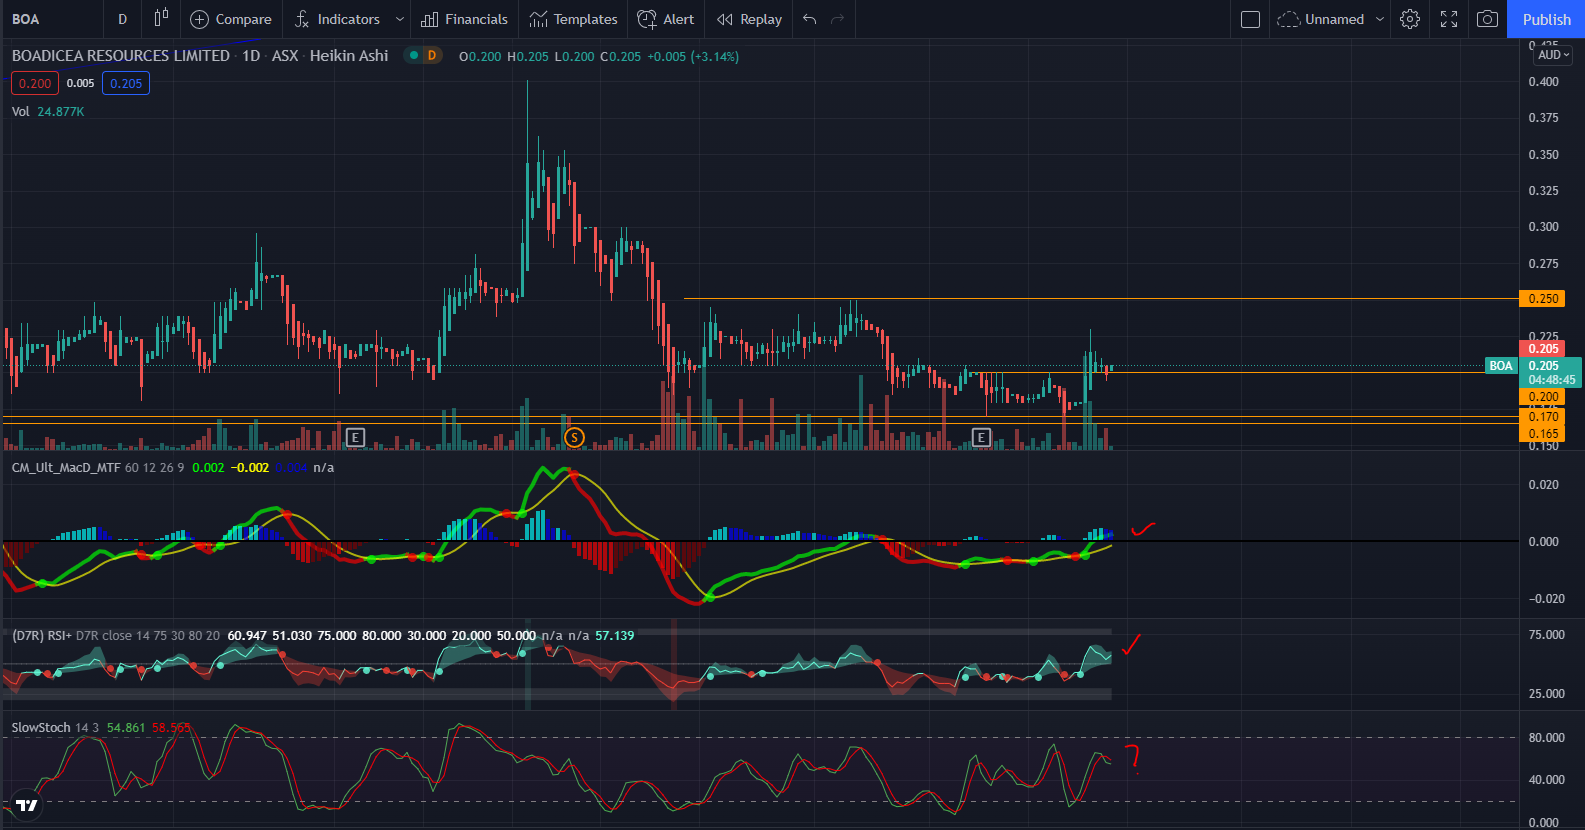Viewport: 1585px width, 830px height.
Task: Open the Indicators dialog
Action: tap(338, 19)
